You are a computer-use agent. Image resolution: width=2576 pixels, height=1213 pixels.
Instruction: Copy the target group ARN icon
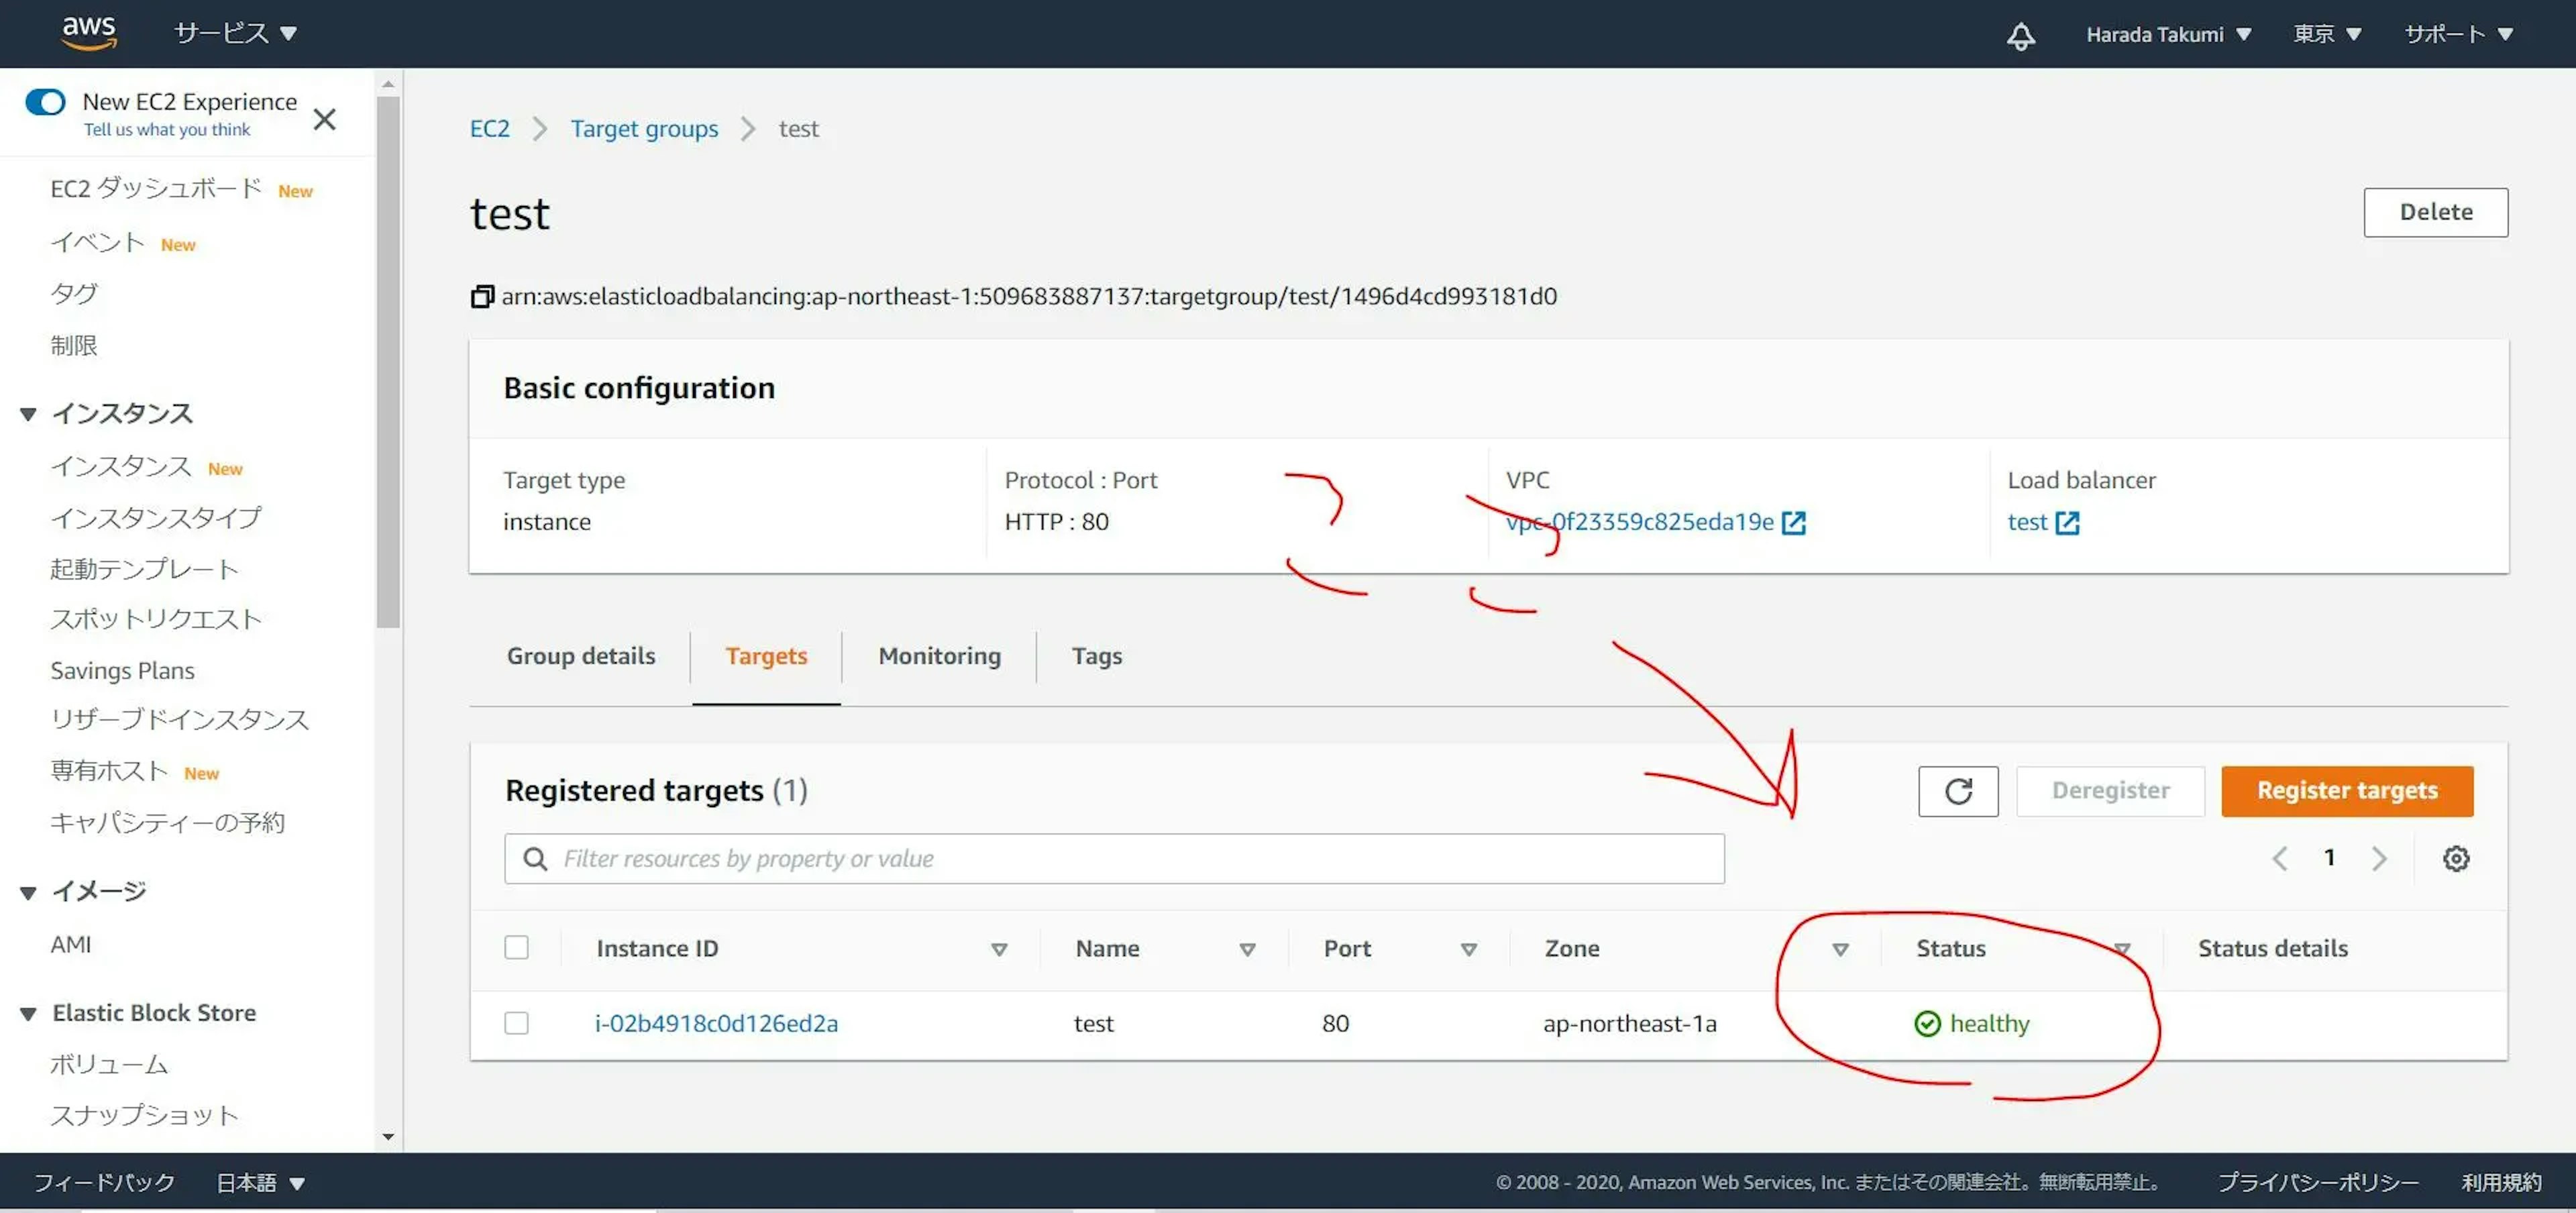[x=482, y=297]
